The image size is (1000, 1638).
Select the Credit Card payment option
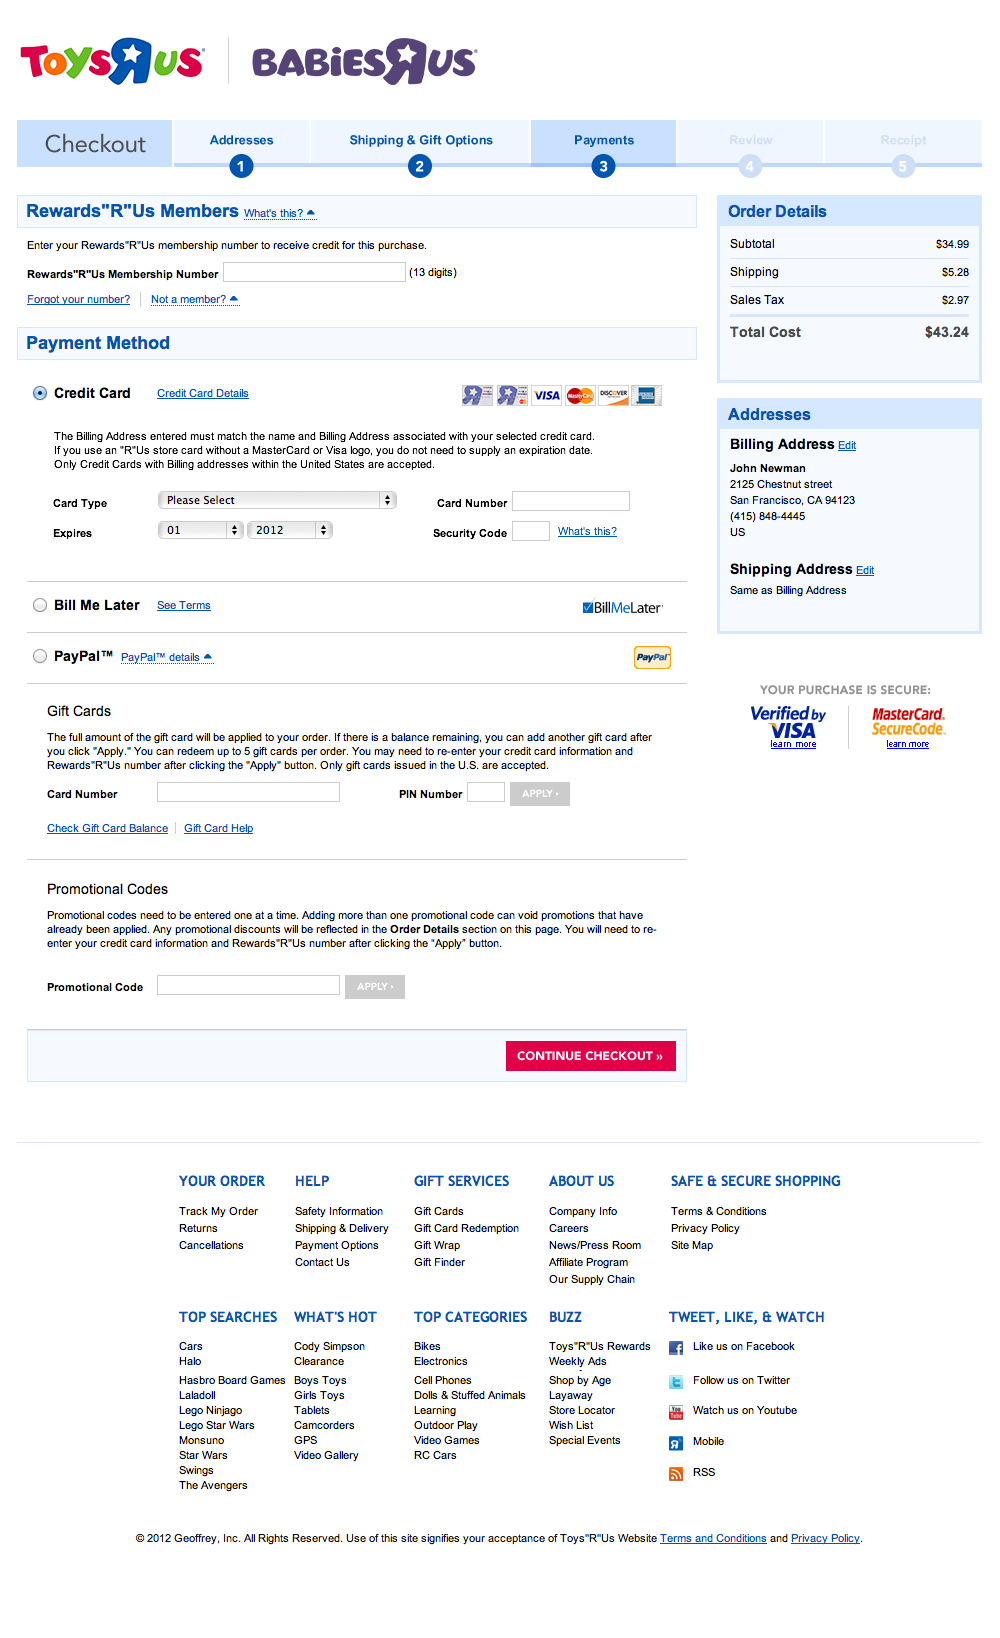tap(39, 393)
